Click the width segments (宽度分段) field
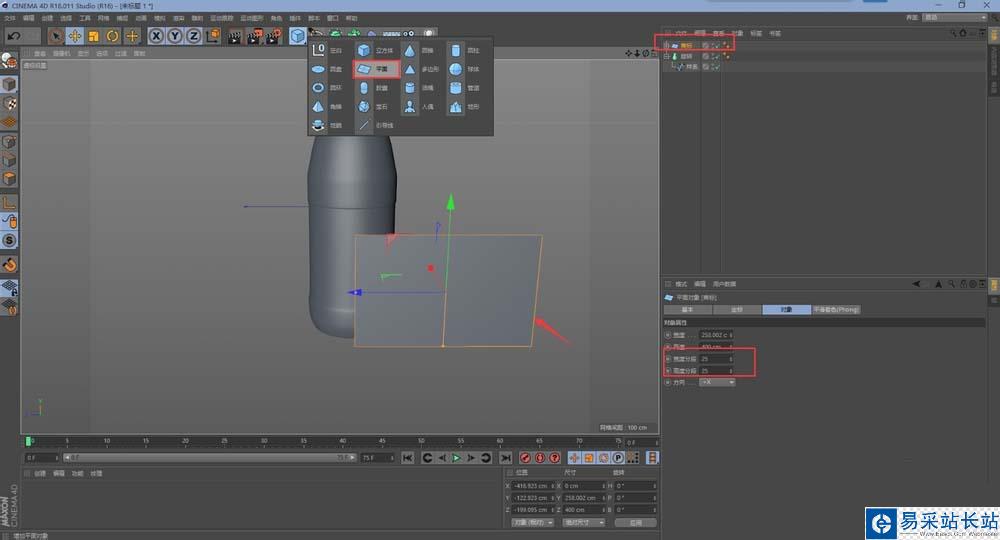 [716, 358]
